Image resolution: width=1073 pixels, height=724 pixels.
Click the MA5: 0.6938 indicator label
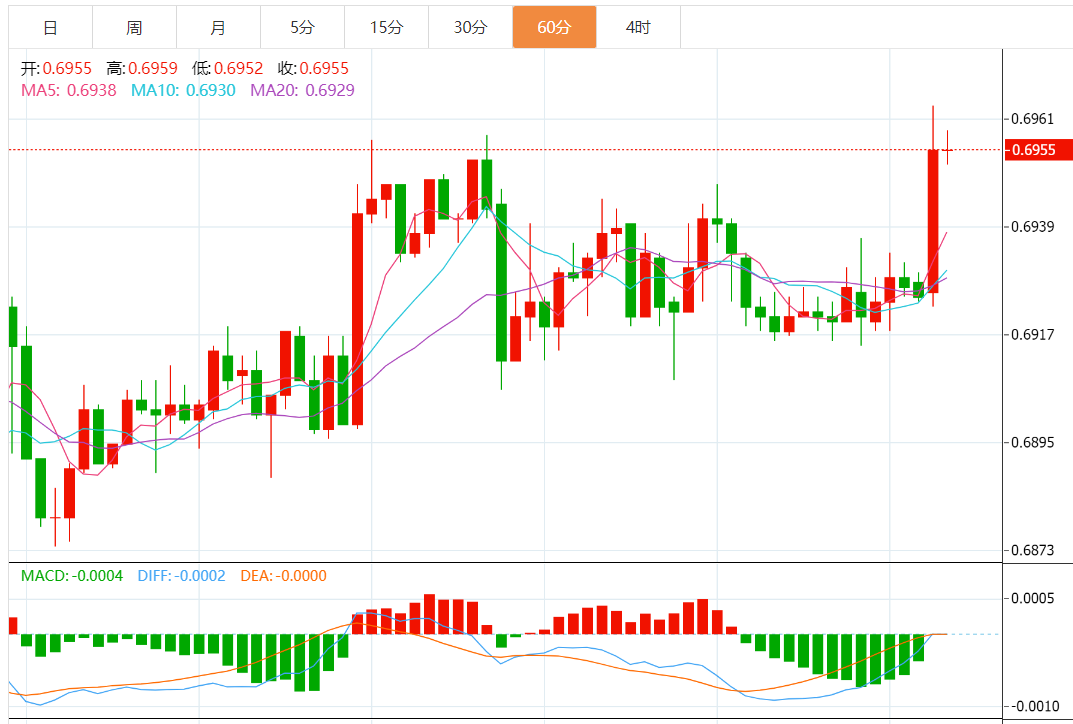tap(68, 90)
